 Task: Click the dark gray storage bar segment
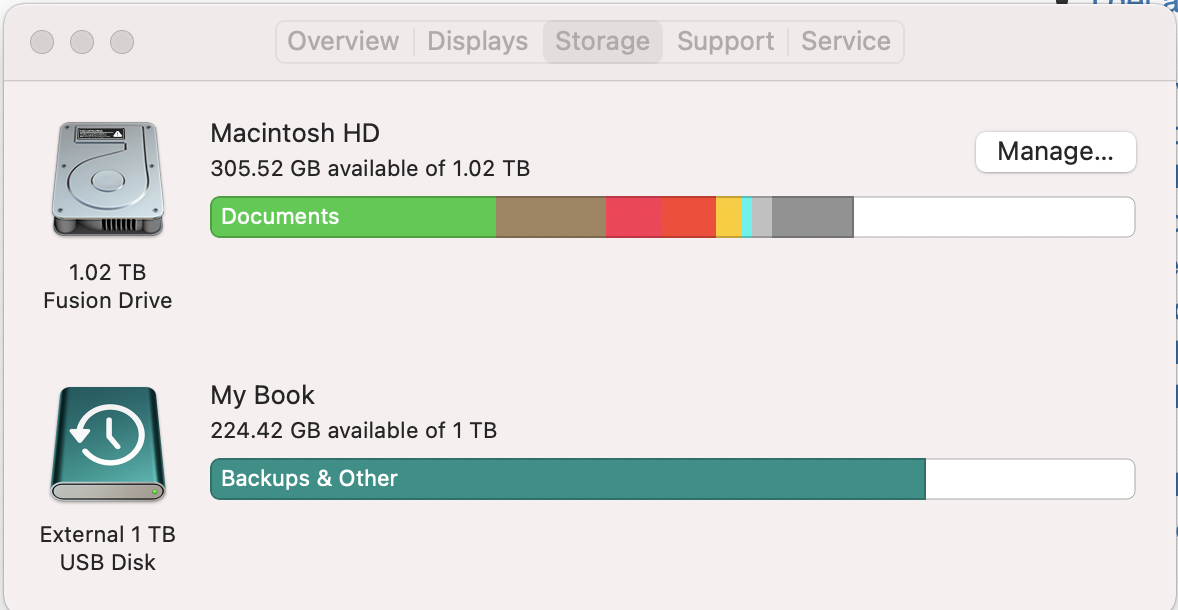tap(812, 217)
